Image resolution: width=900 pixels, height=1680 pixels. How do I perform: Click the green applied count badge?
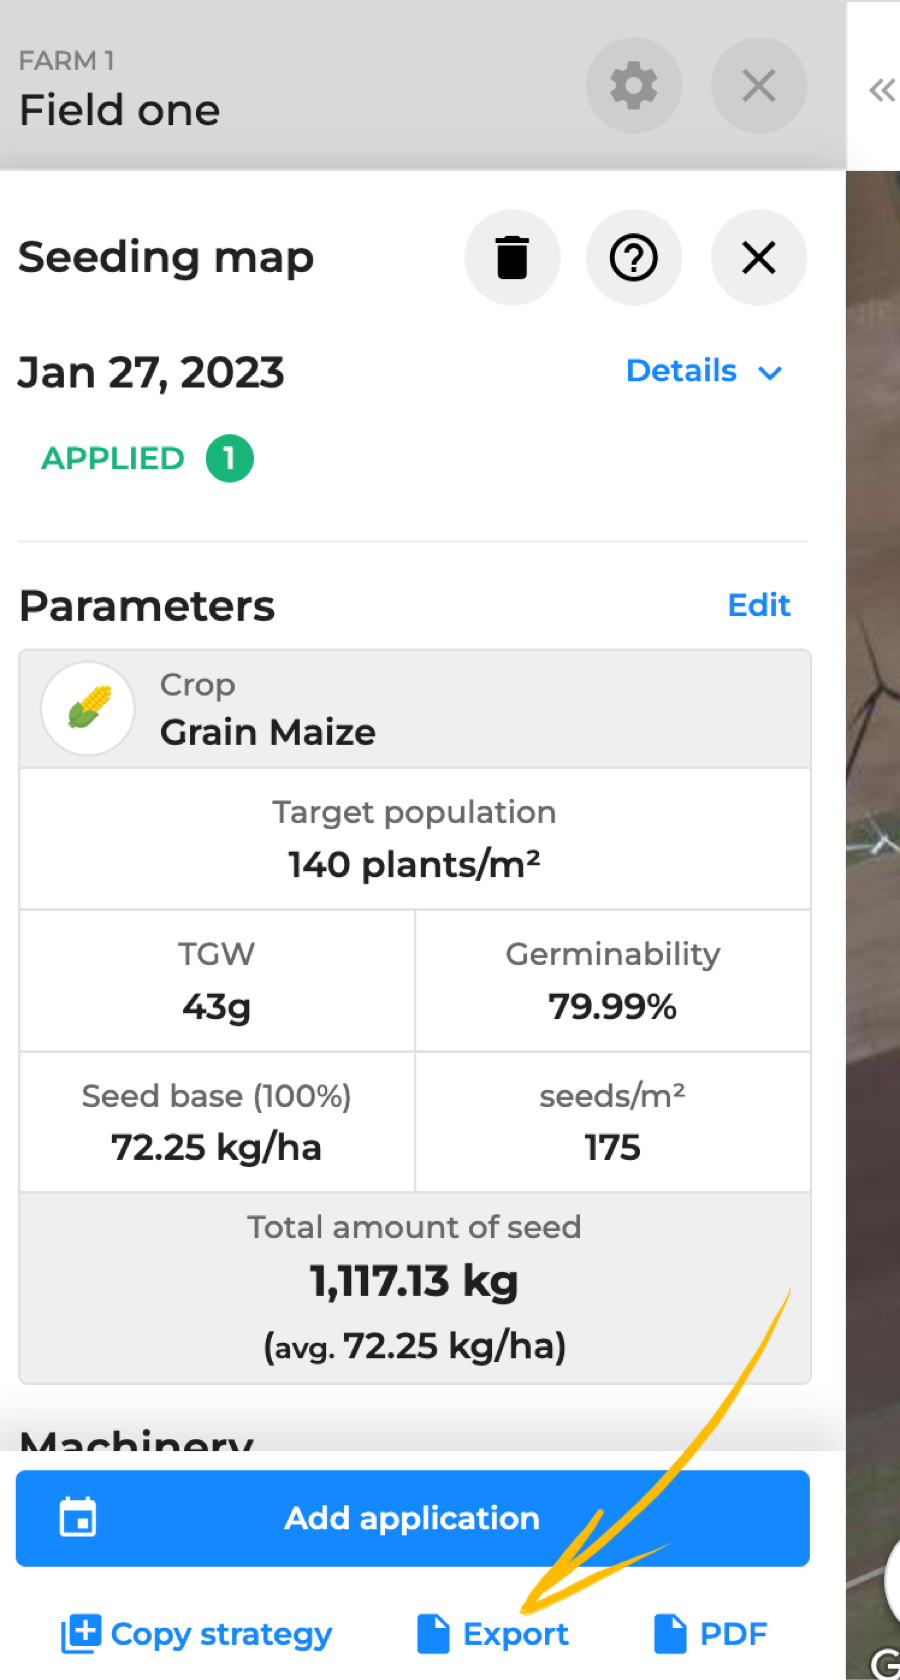coord(229,459)
